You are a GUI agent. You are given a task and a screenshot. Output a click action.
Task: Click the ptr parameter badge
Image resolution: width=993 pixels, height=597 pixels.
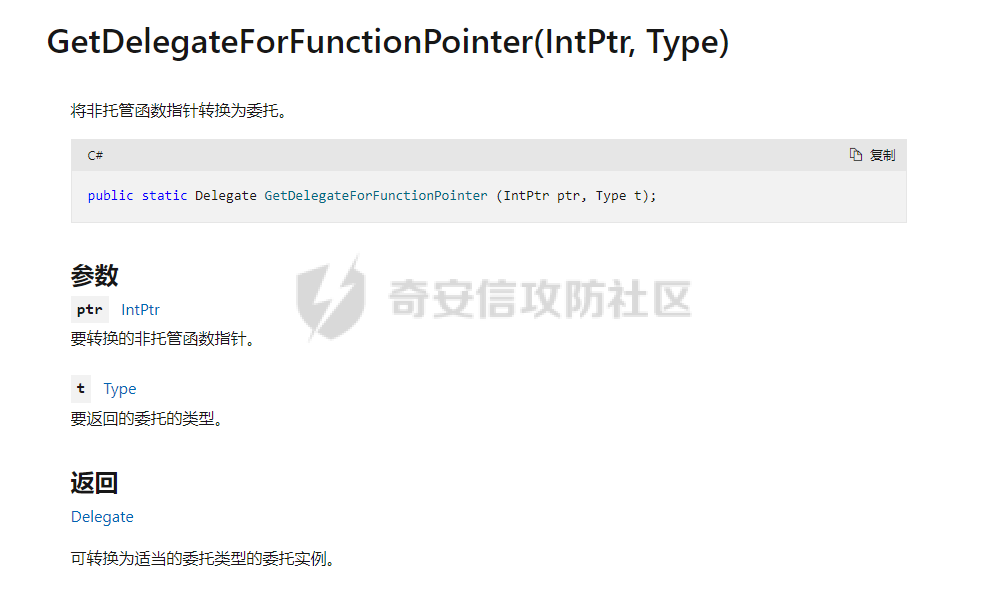tap(88, 309)
